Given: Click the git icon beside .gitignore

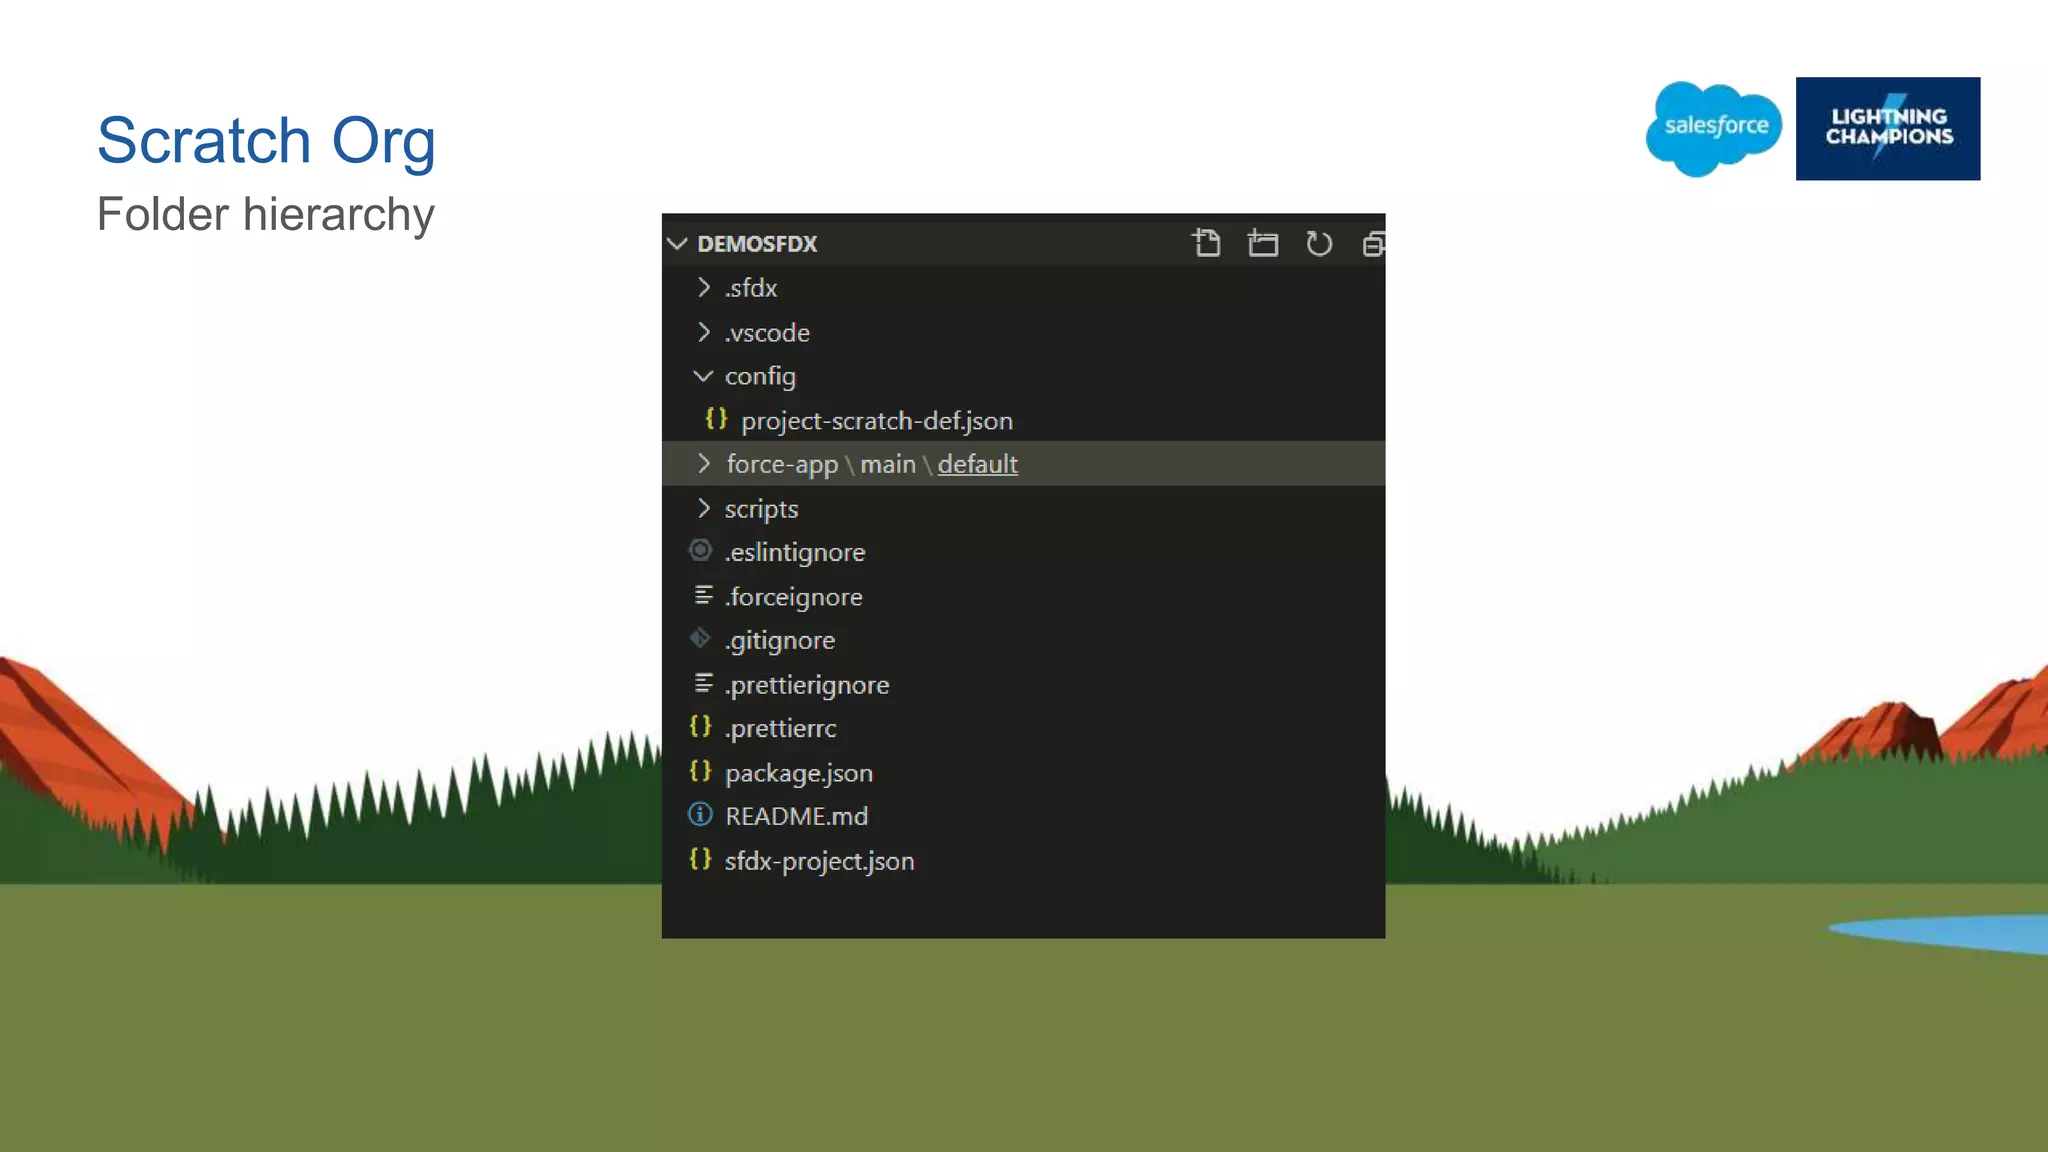Looking at the screenshot, I should click(700, 639).
